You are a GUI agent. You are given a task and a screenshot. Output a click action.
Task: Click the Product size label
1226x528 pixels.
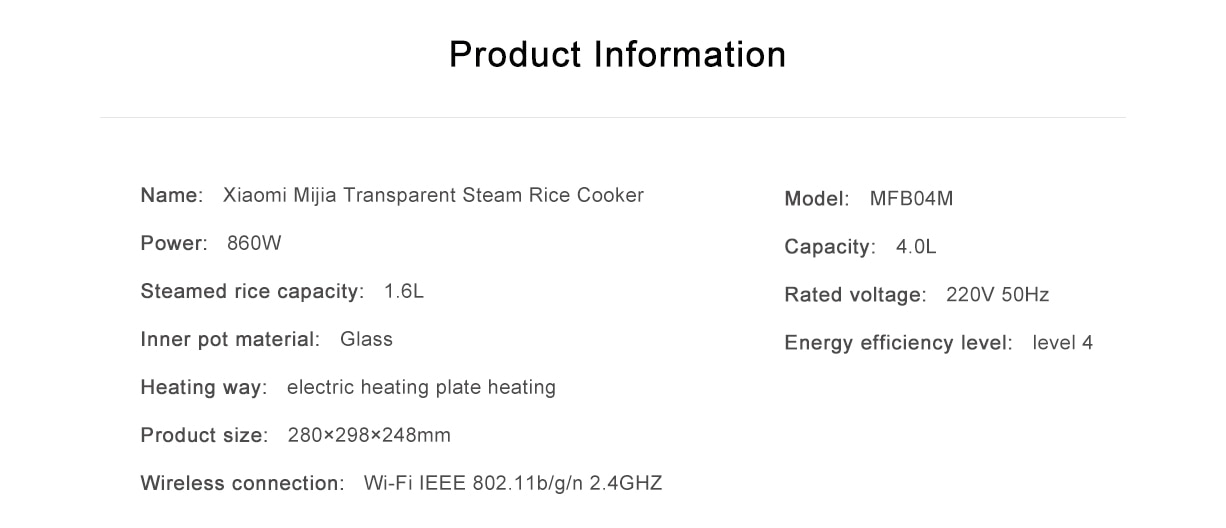point(204,435)
